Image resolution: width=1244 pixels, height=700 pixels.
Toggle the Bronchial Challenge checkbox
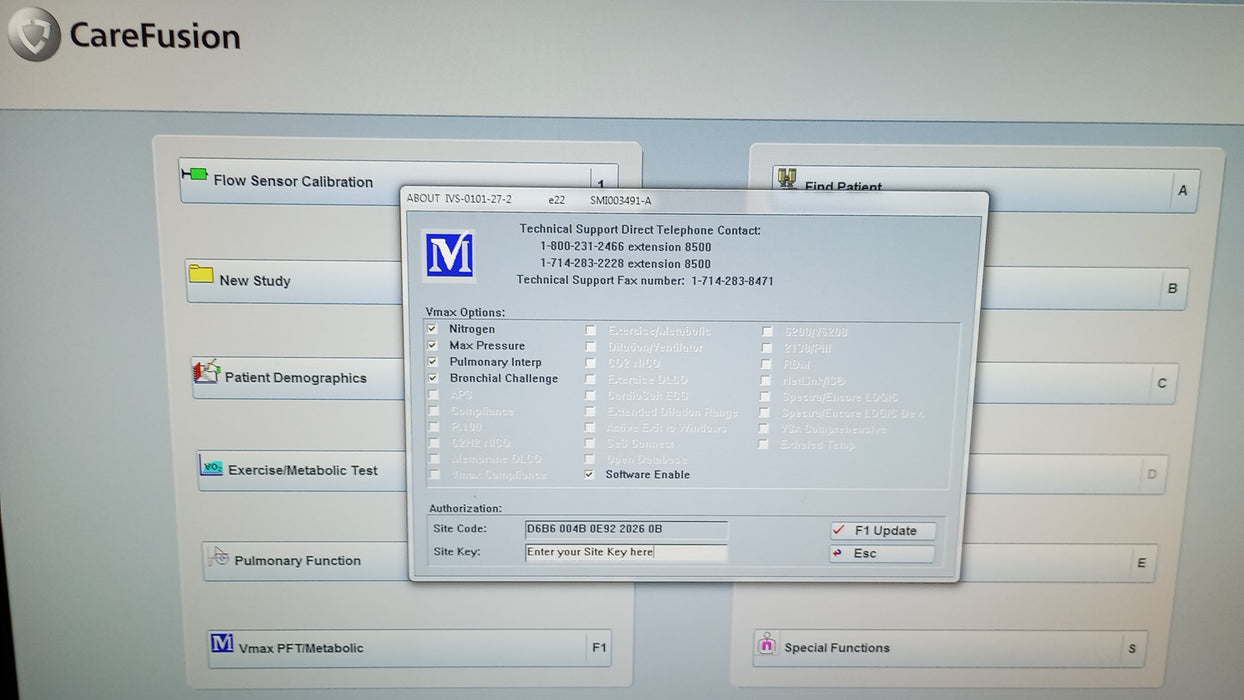[x=432, y=379]
